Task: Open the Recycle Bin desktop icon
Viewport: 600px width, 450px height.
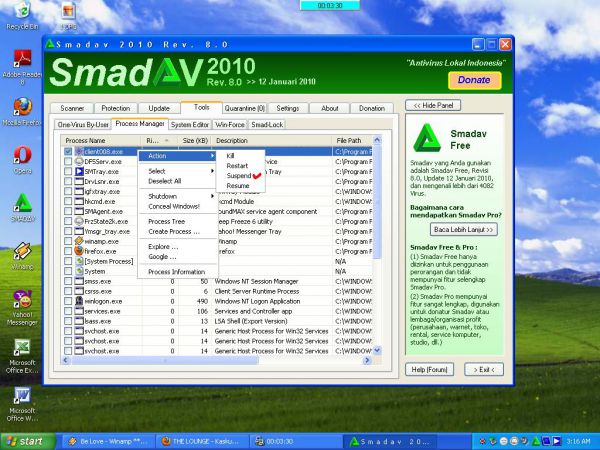Action: [x=22, y=15]
